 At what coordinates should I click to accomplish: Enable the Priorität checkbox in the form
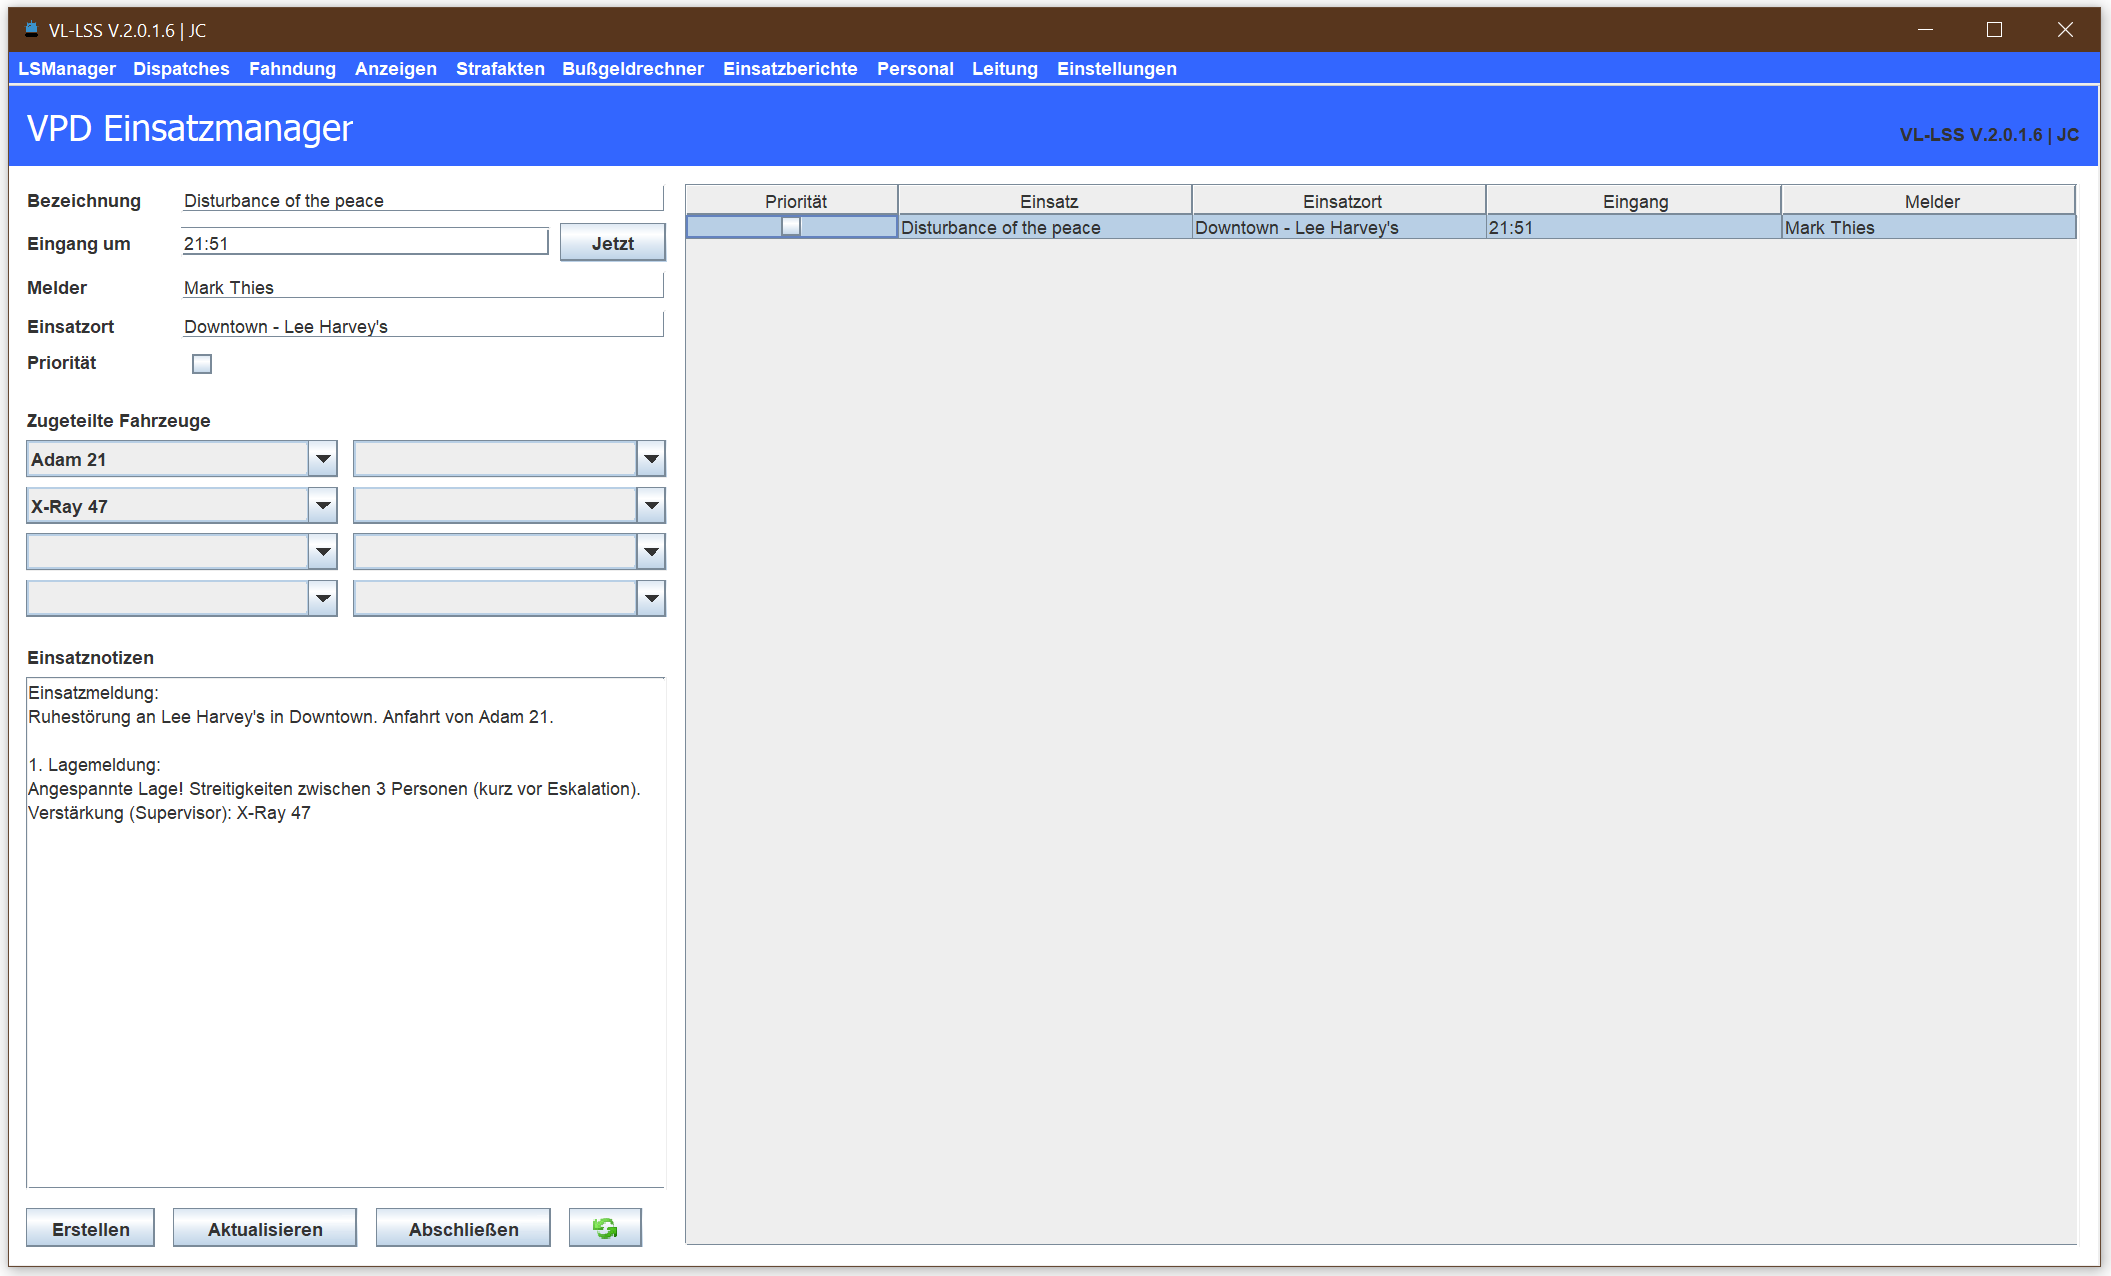click(202, 364)
